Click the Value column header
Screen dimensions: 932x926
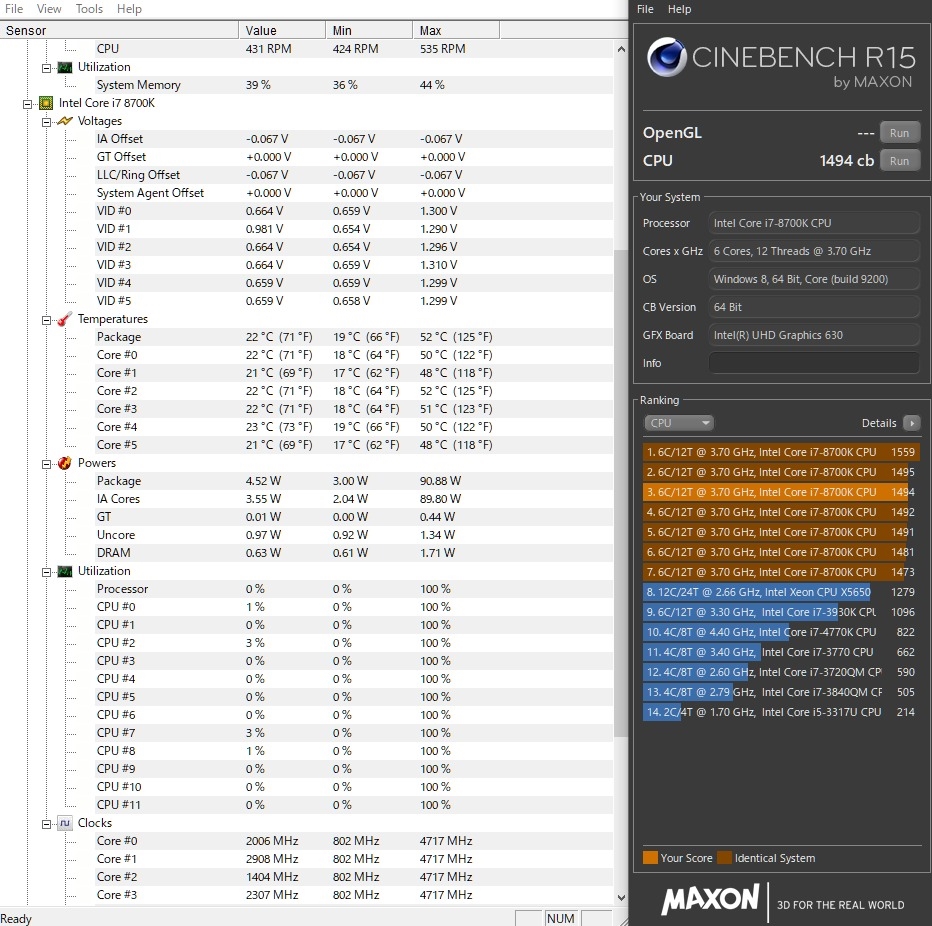point(282,30)
